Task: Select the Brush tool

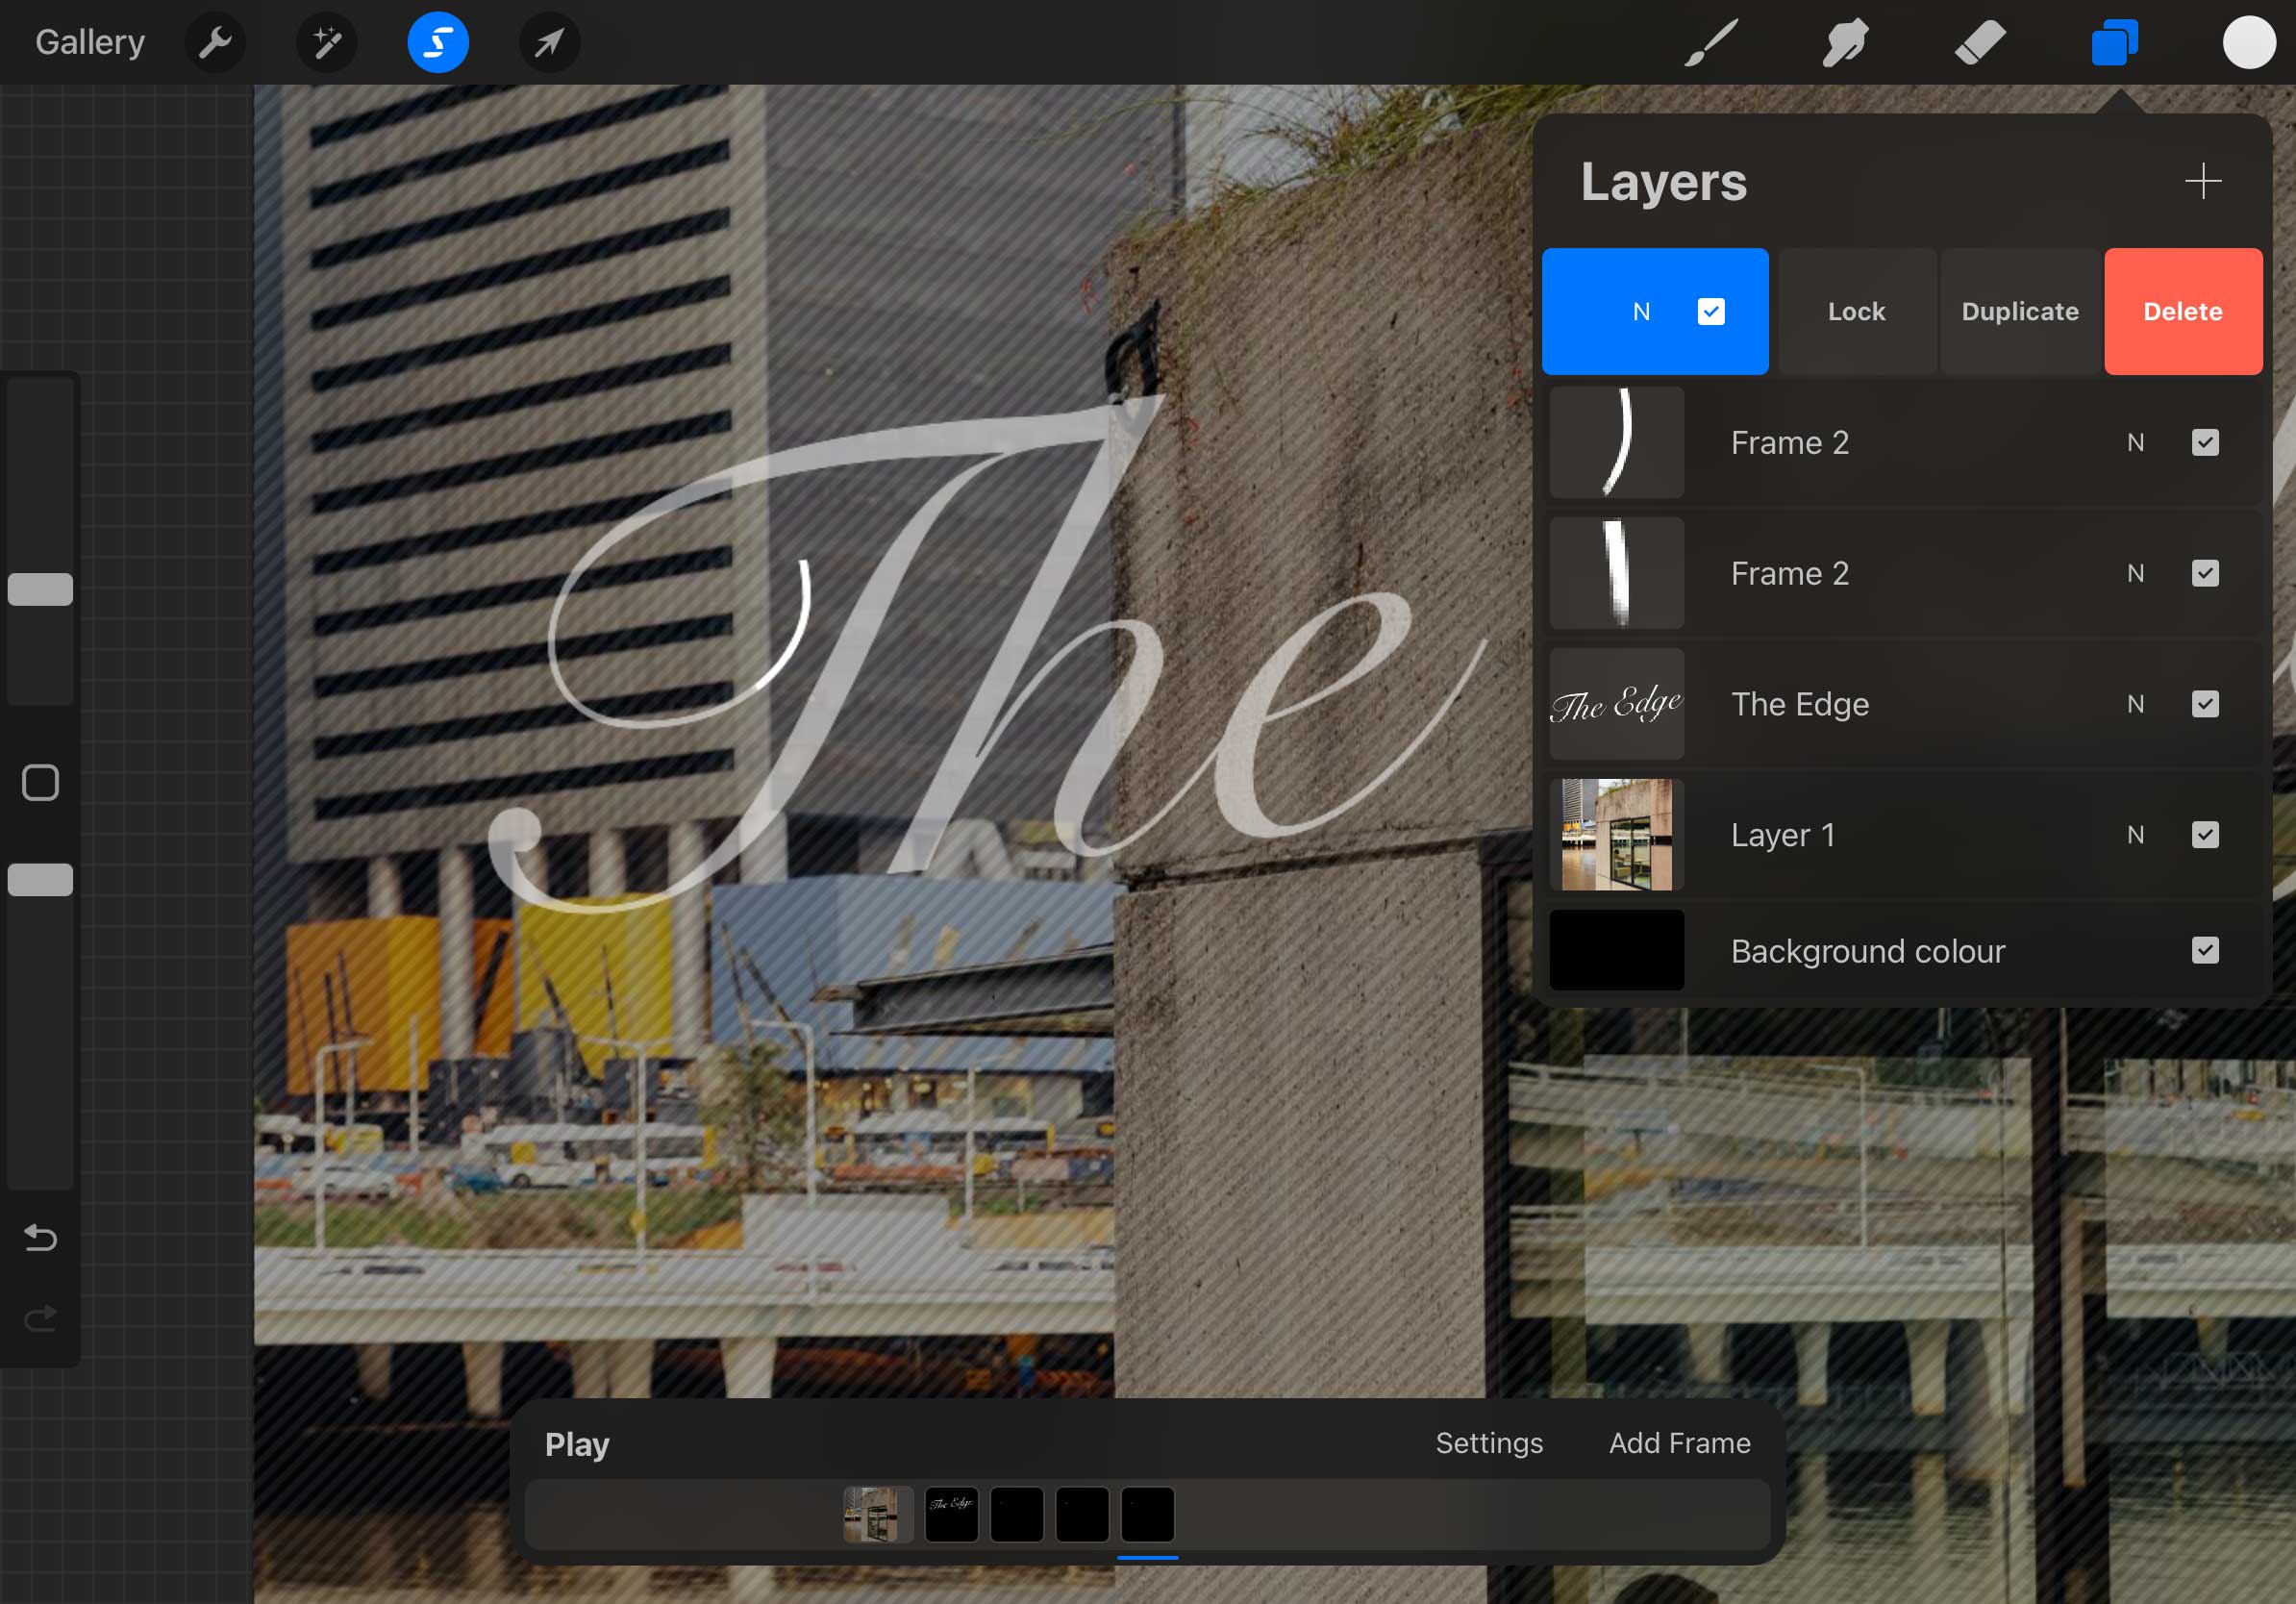Action: click(1710, 43)
